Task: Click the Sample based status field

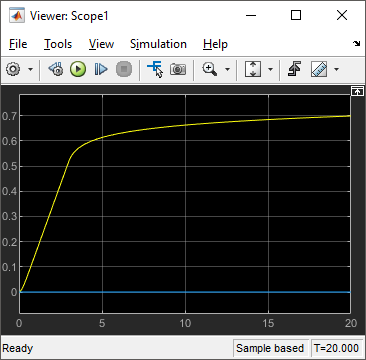Action: point(270,348)
